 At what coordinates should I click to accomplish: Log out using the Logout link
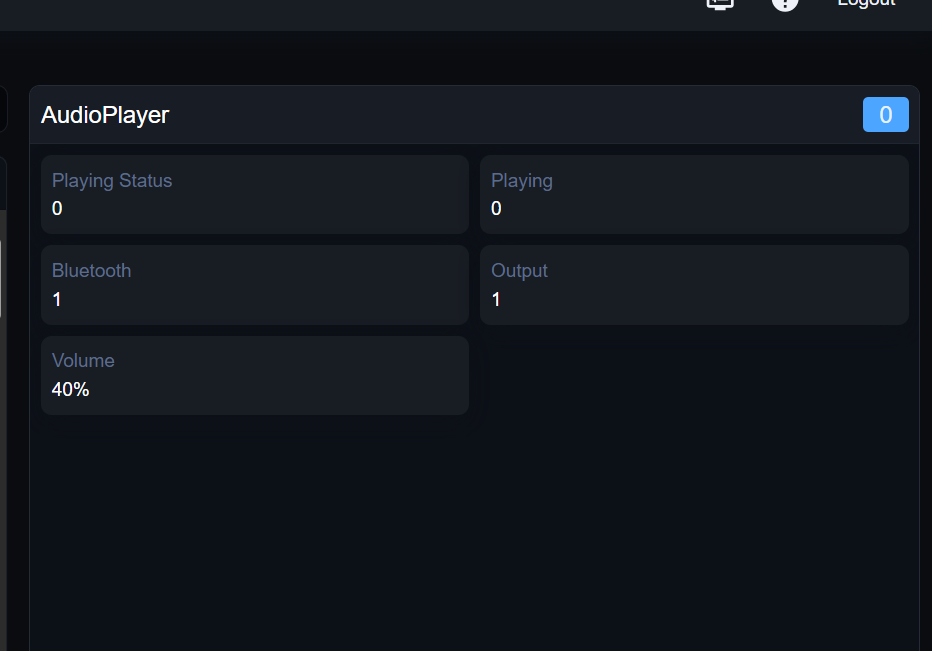[x=866, y=3]
